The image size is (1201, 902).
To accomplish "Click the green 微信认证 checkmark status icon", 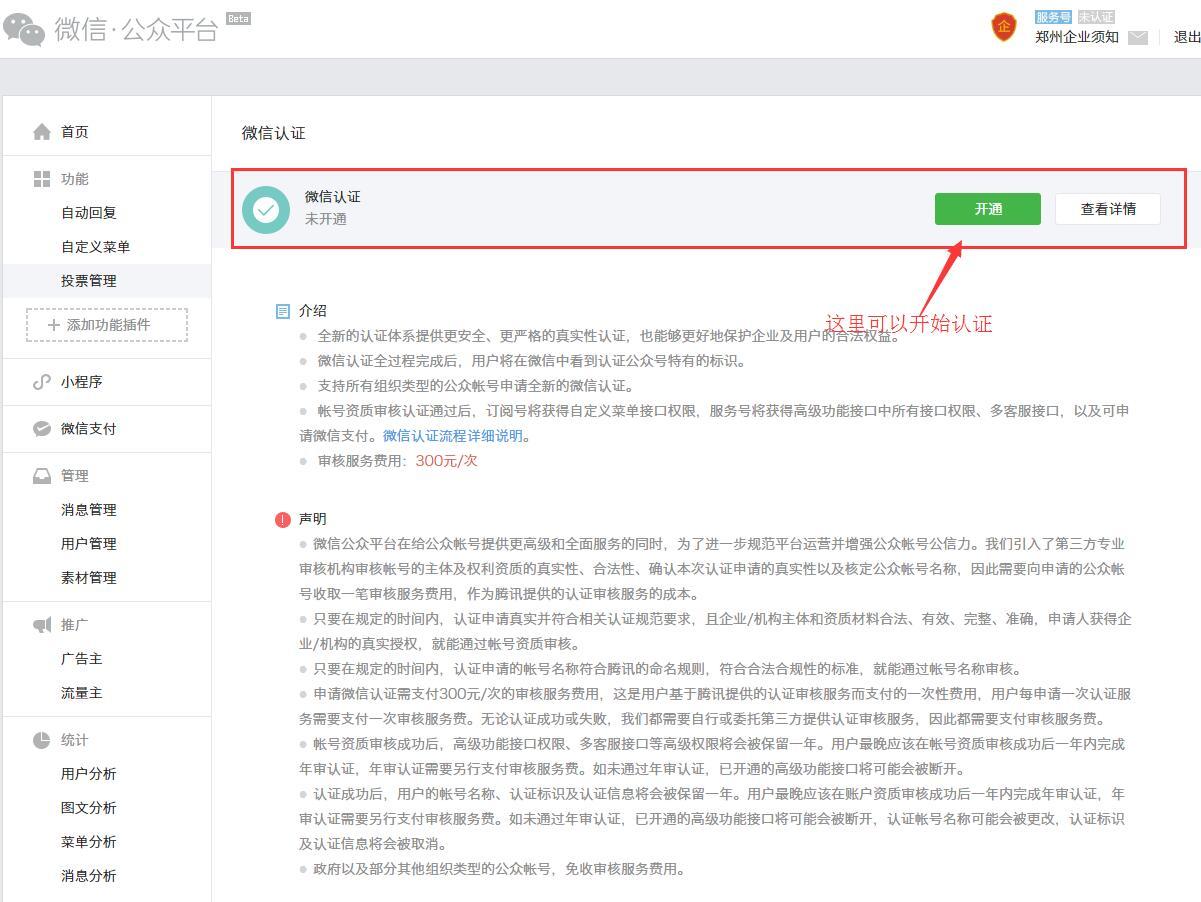I will (265, 210).
